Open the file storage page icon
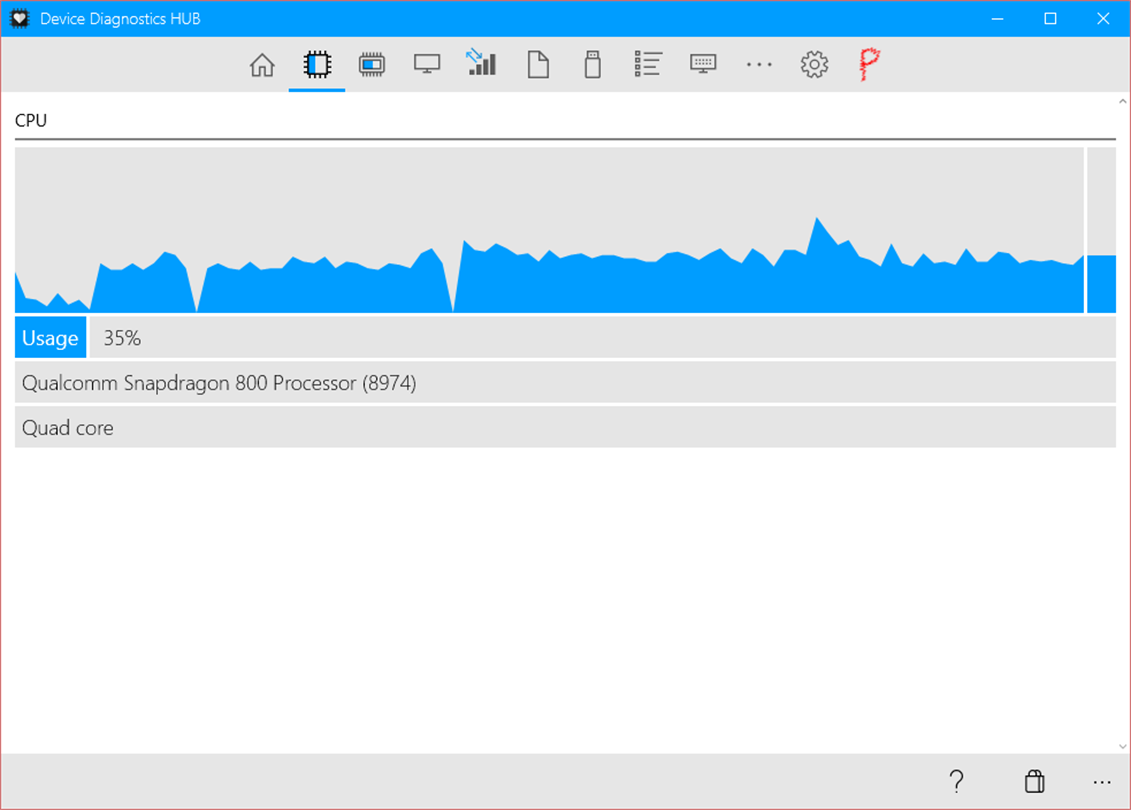This screenshot has width=1131, height=810. (538, 65)
